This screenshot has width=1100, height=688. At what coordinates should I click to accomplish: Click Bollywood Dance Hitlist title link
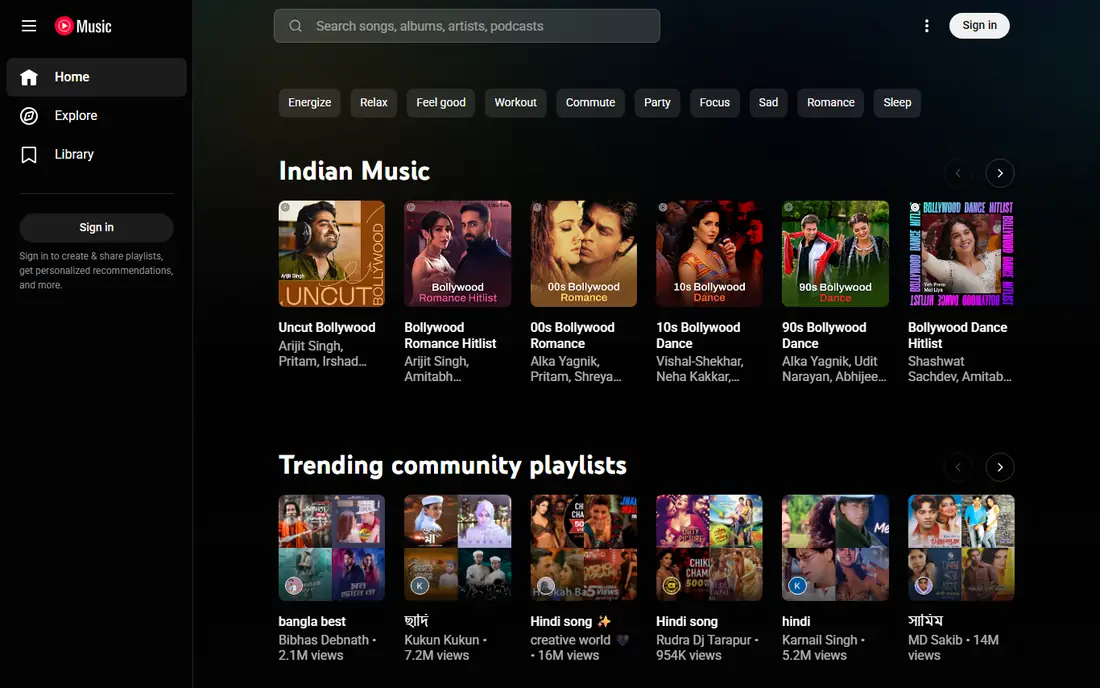(x=958, y=335)
